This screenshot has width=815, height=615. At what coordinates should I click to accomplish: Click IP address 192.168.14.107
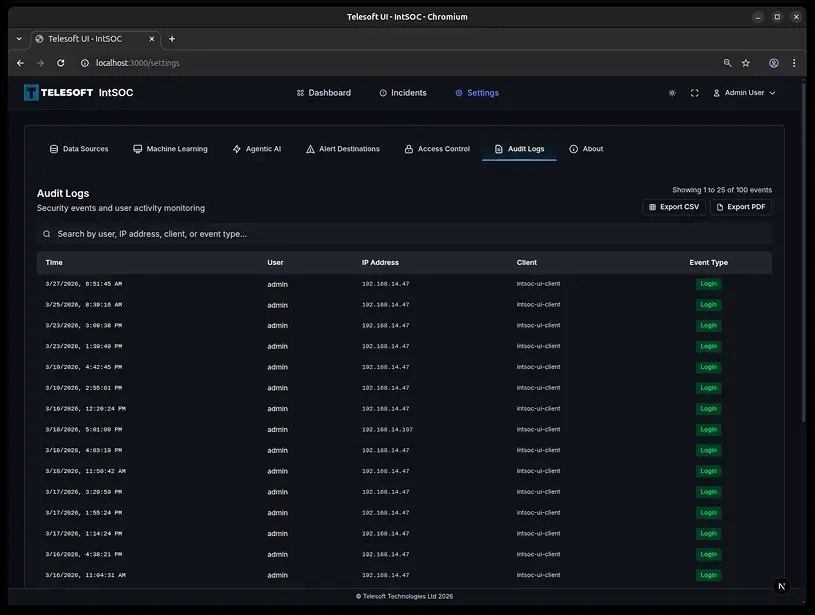tap(387, 429)
